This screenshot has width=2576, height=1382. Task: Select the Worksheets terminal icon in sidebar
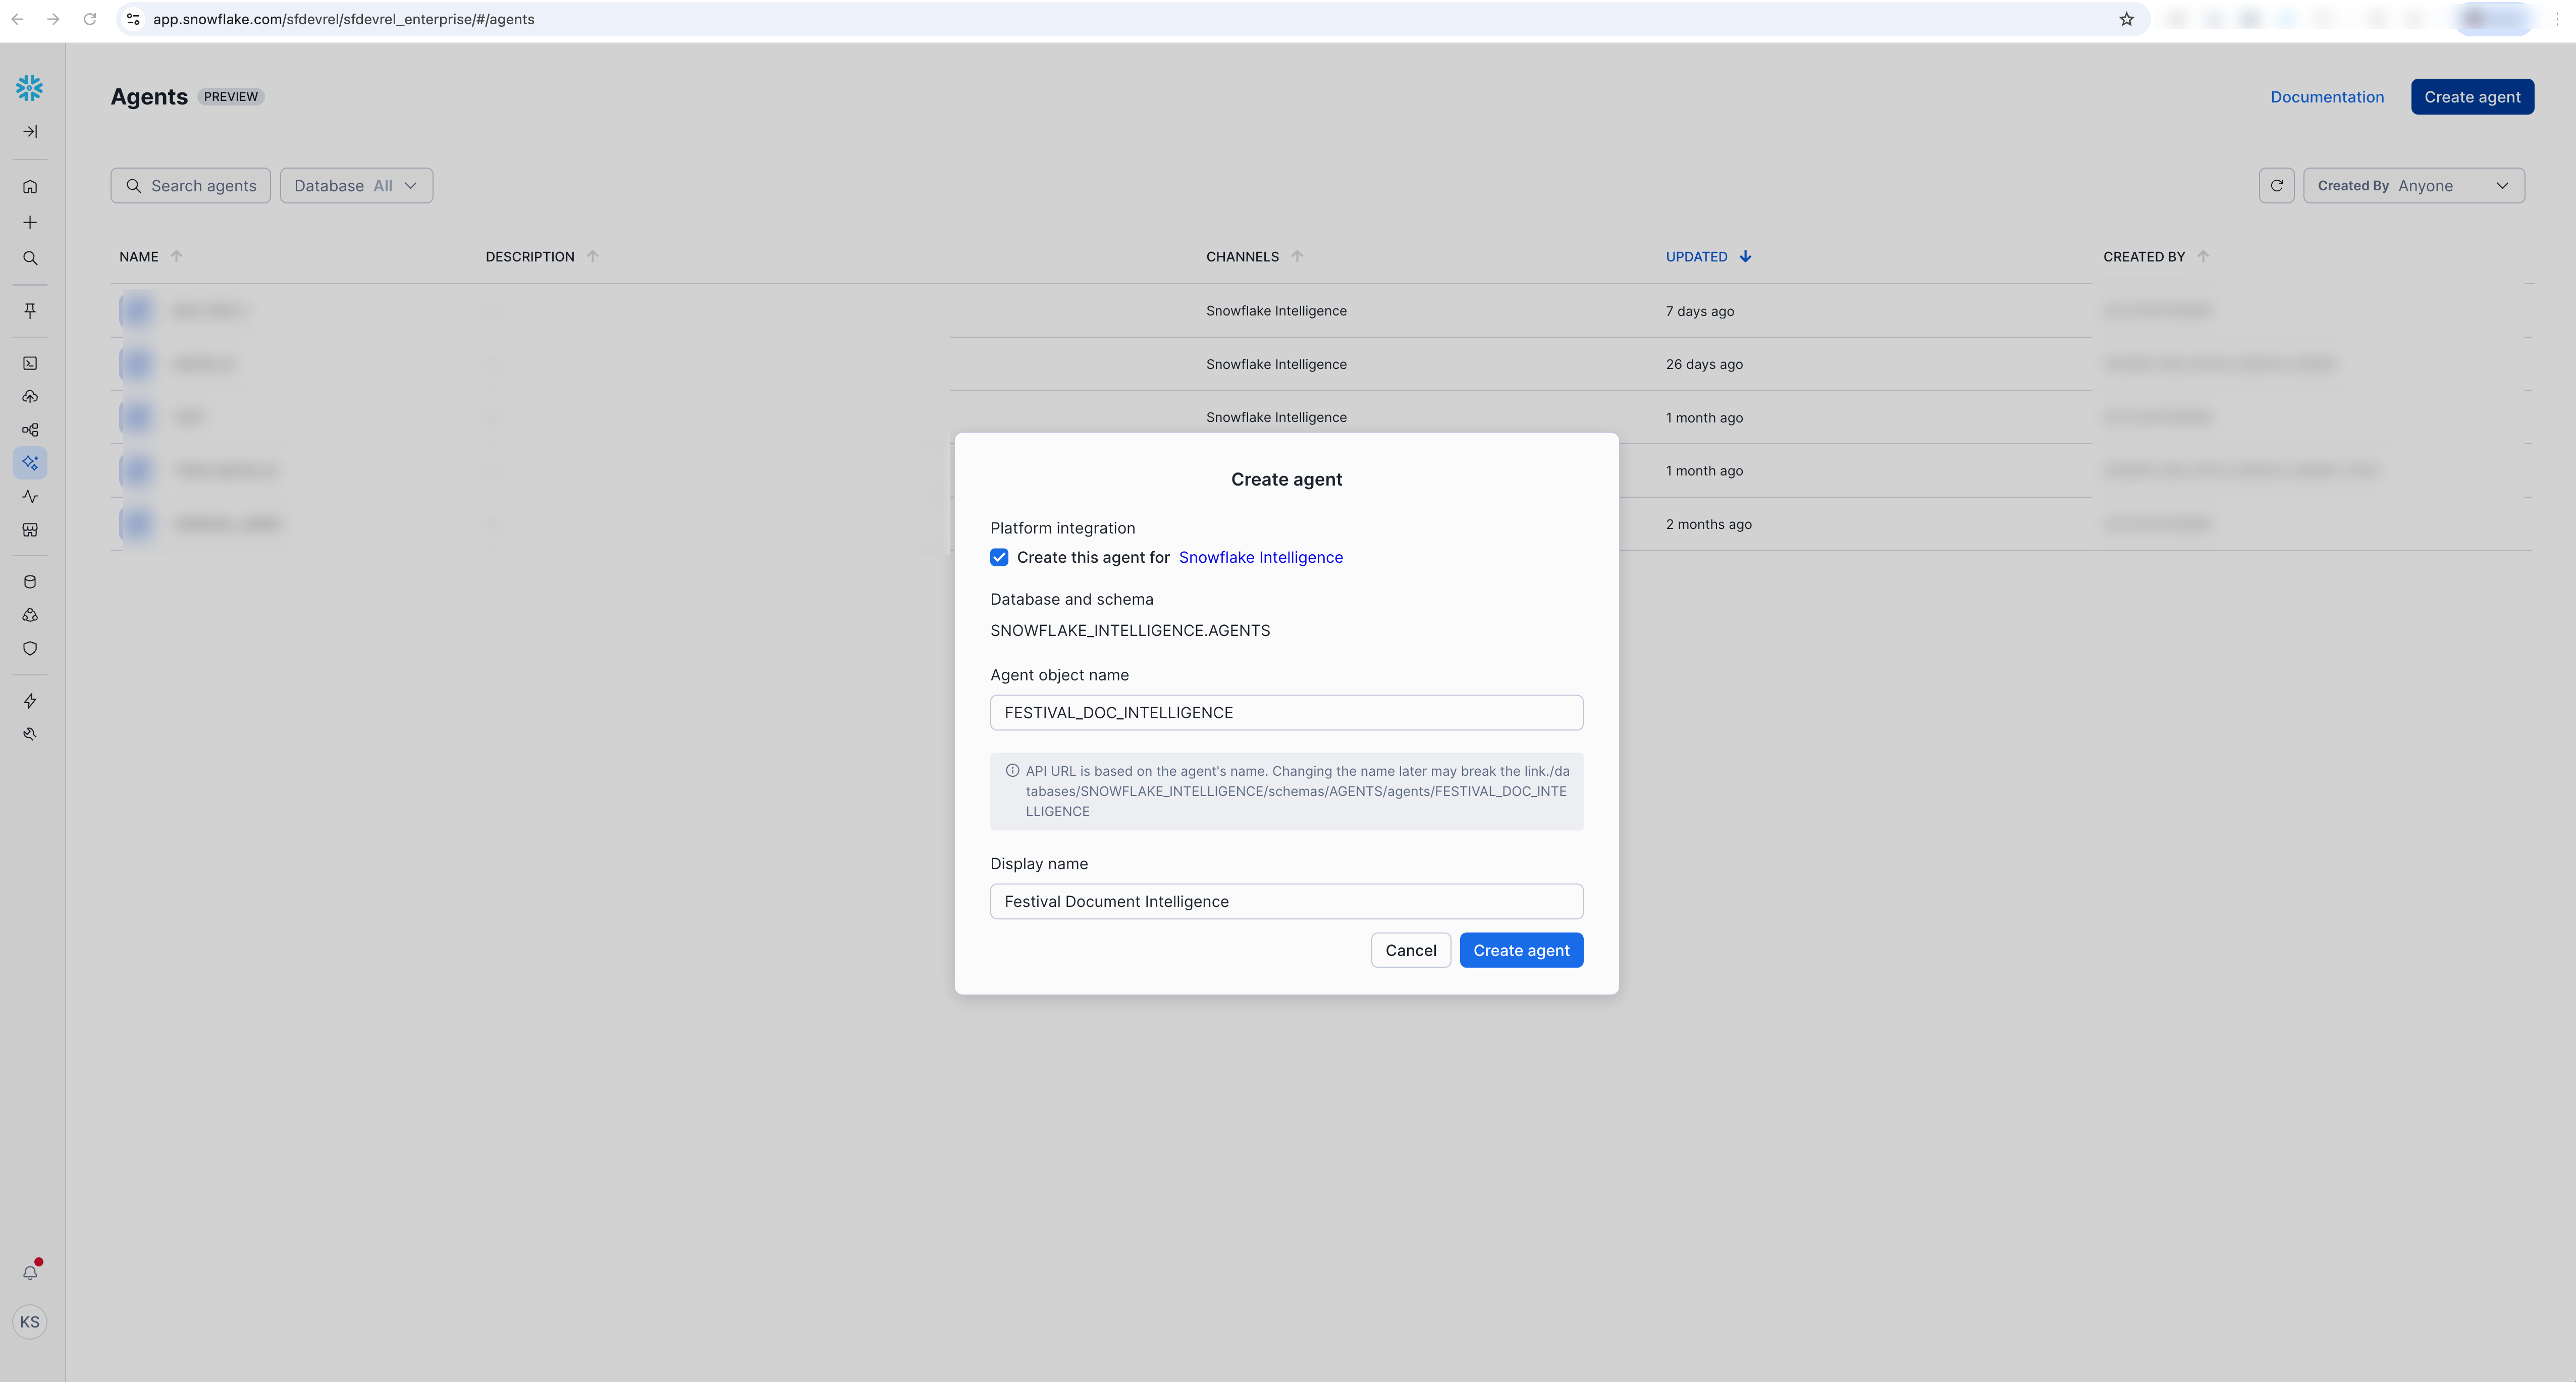coord(29,362)
